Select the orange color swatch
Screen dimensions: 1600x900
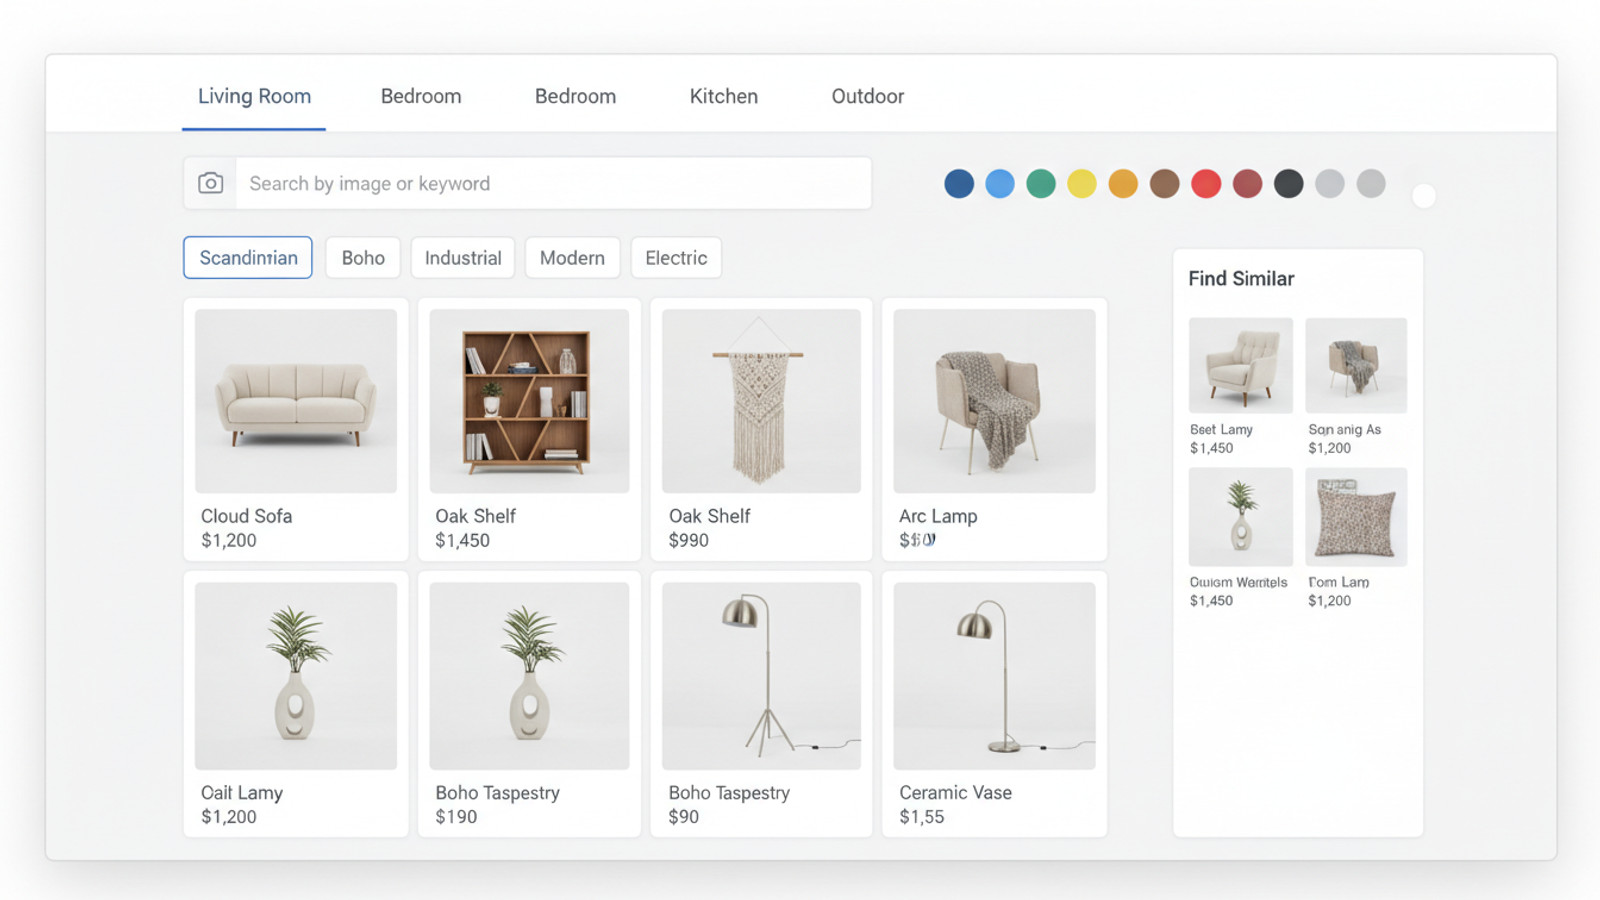click(x=1123, y=184)
